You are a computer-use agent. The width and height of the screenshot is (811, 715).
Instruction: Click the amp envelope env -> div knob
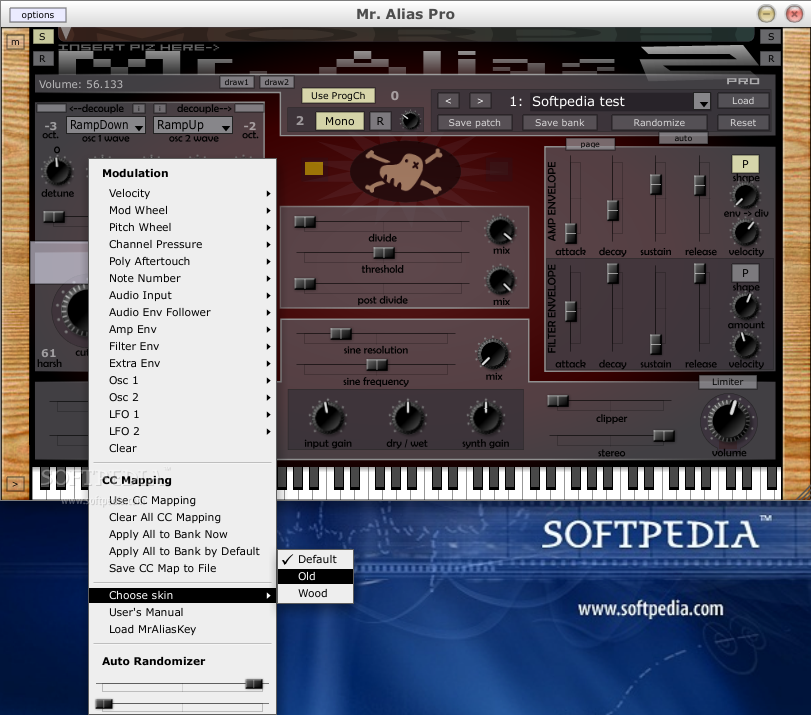(745, 196)
